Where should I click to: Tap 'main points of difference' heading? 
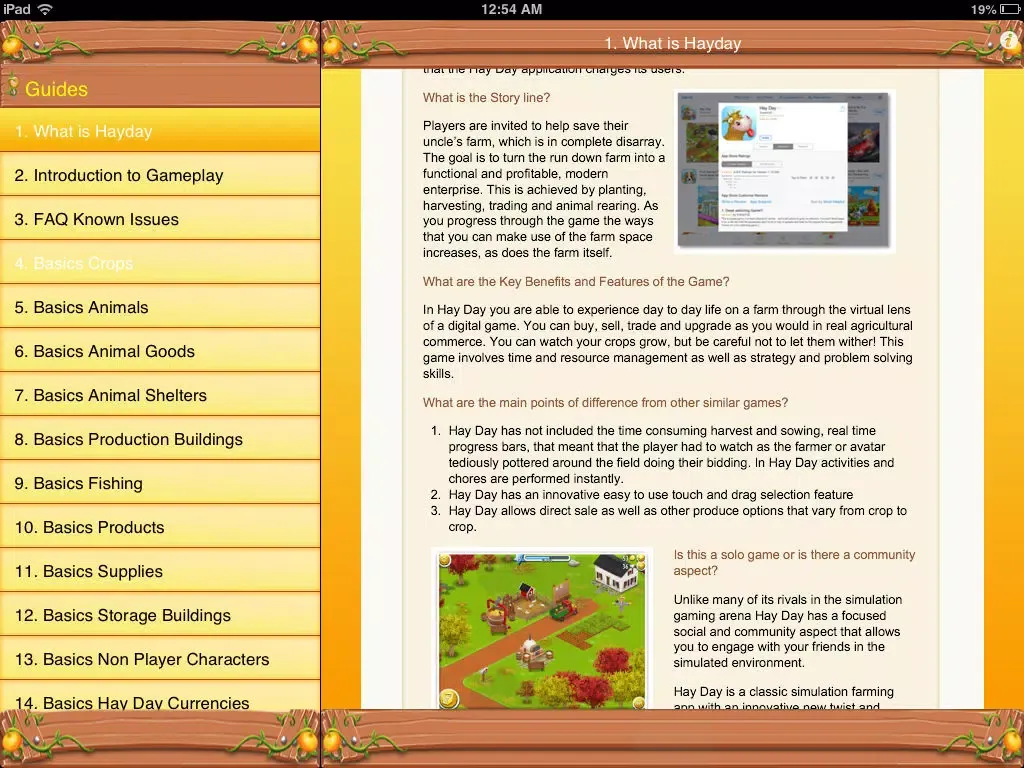[x=605, y=402]
